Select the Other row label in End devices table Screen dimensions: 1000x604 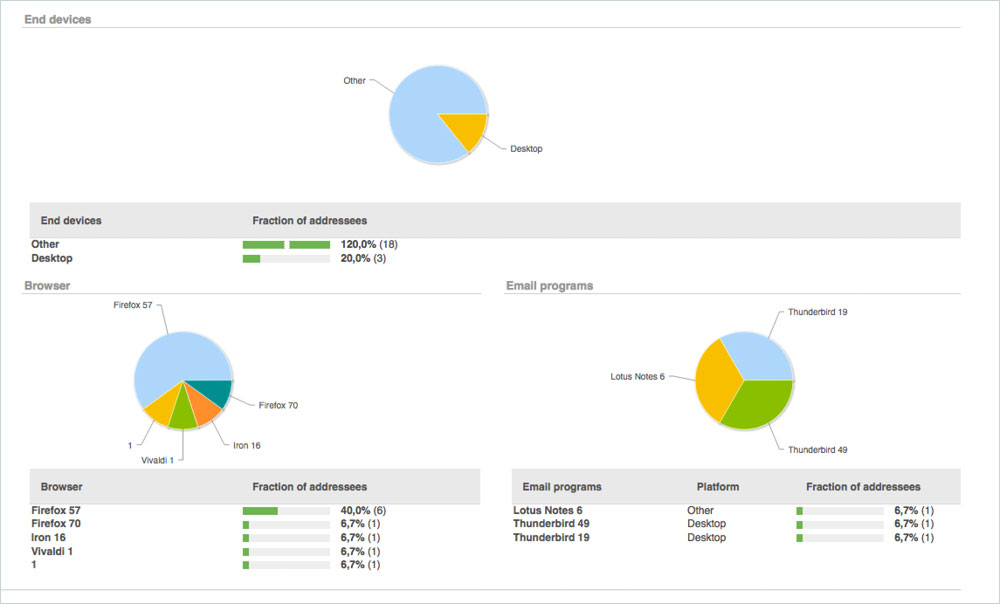[x=45, y=244]
